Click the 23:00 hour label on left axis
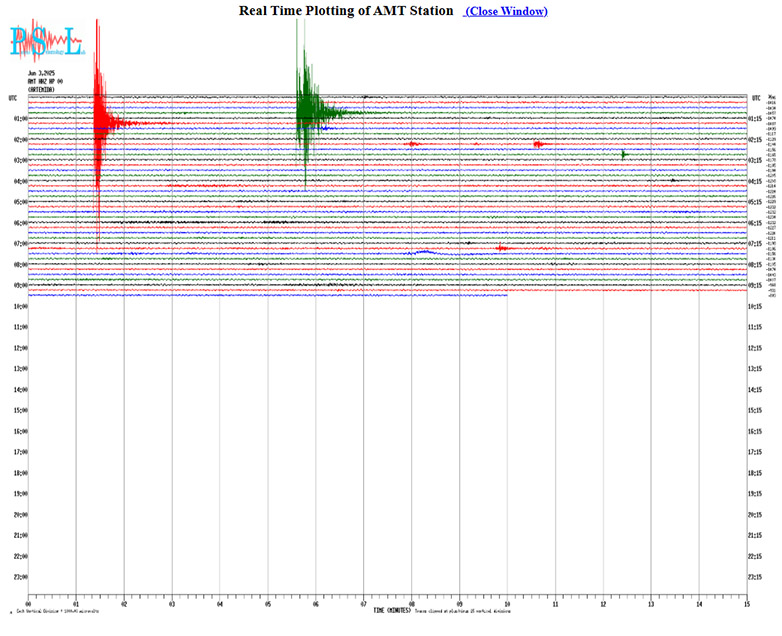The image size is (782, 636). tap(19, 577)
